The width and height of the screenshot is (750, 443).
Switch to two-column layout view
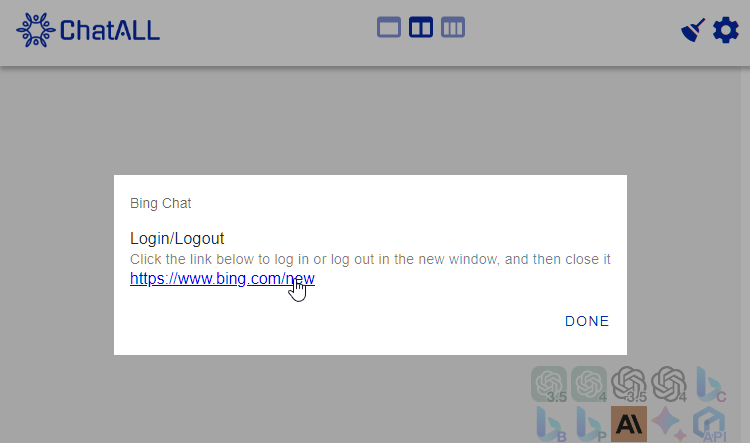pyautogui.click(x=421, y=27)
